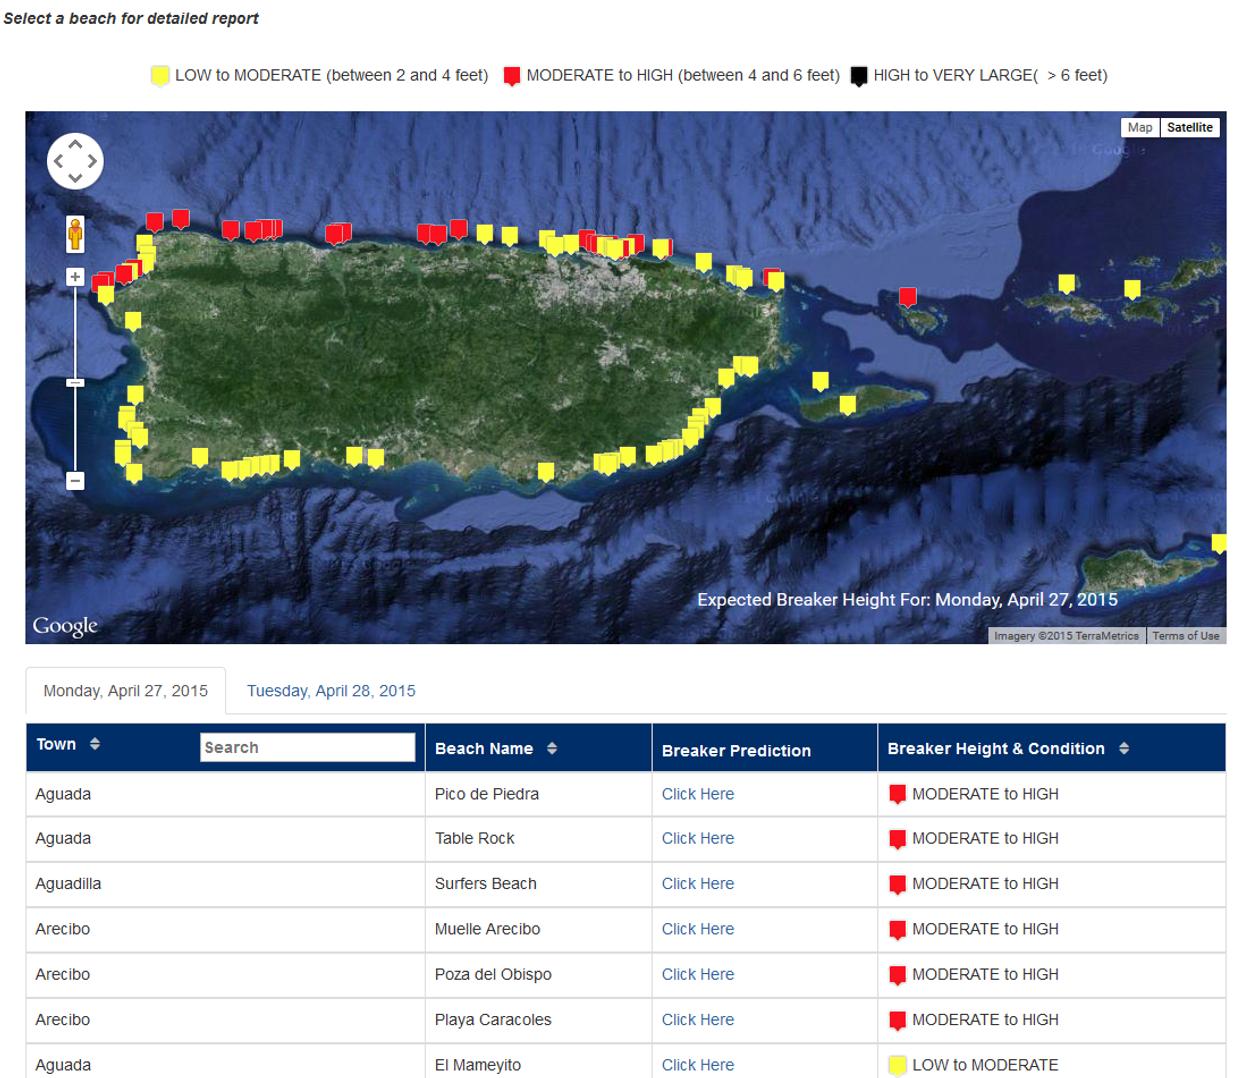Select the Poza del Obispo beach name

click(x=493, y=974)
